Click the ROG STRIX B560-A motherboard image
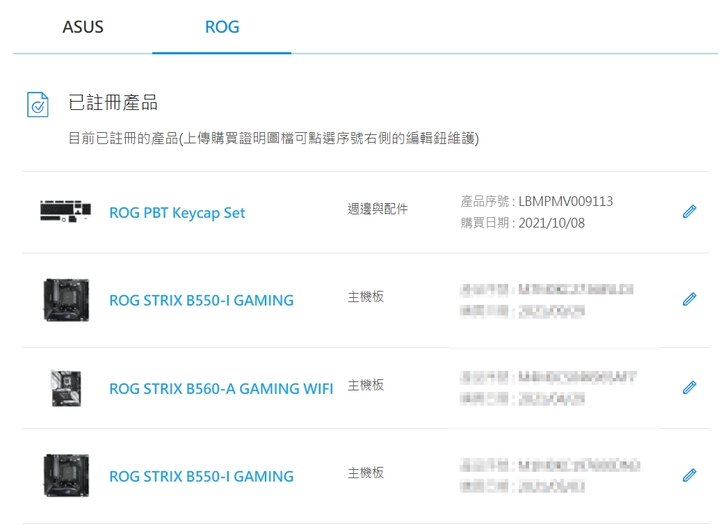 [x=66, y=387]
